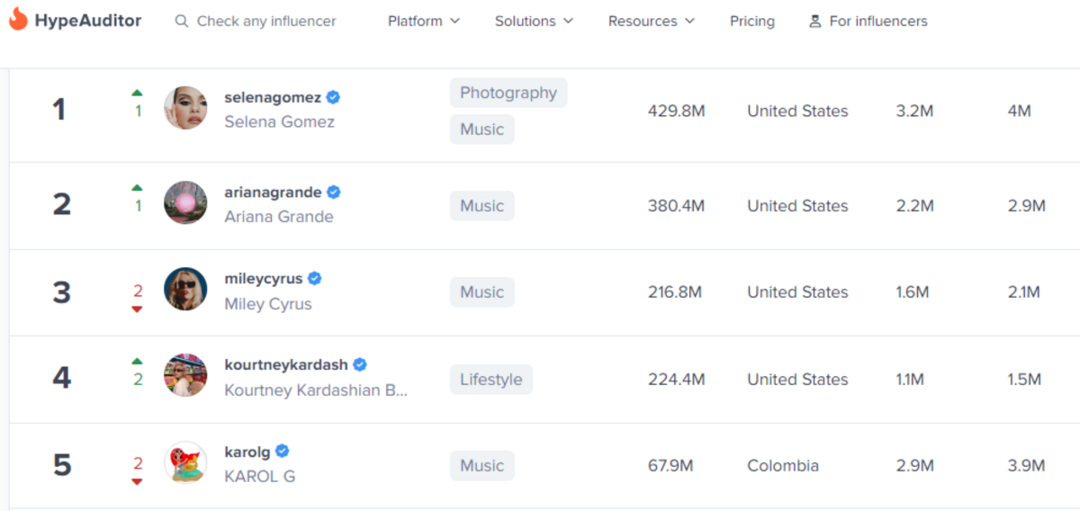Screen dimensions: 1080x511
Task: Click Selena Gomez's verified badge
Action: tap(334, 97)
